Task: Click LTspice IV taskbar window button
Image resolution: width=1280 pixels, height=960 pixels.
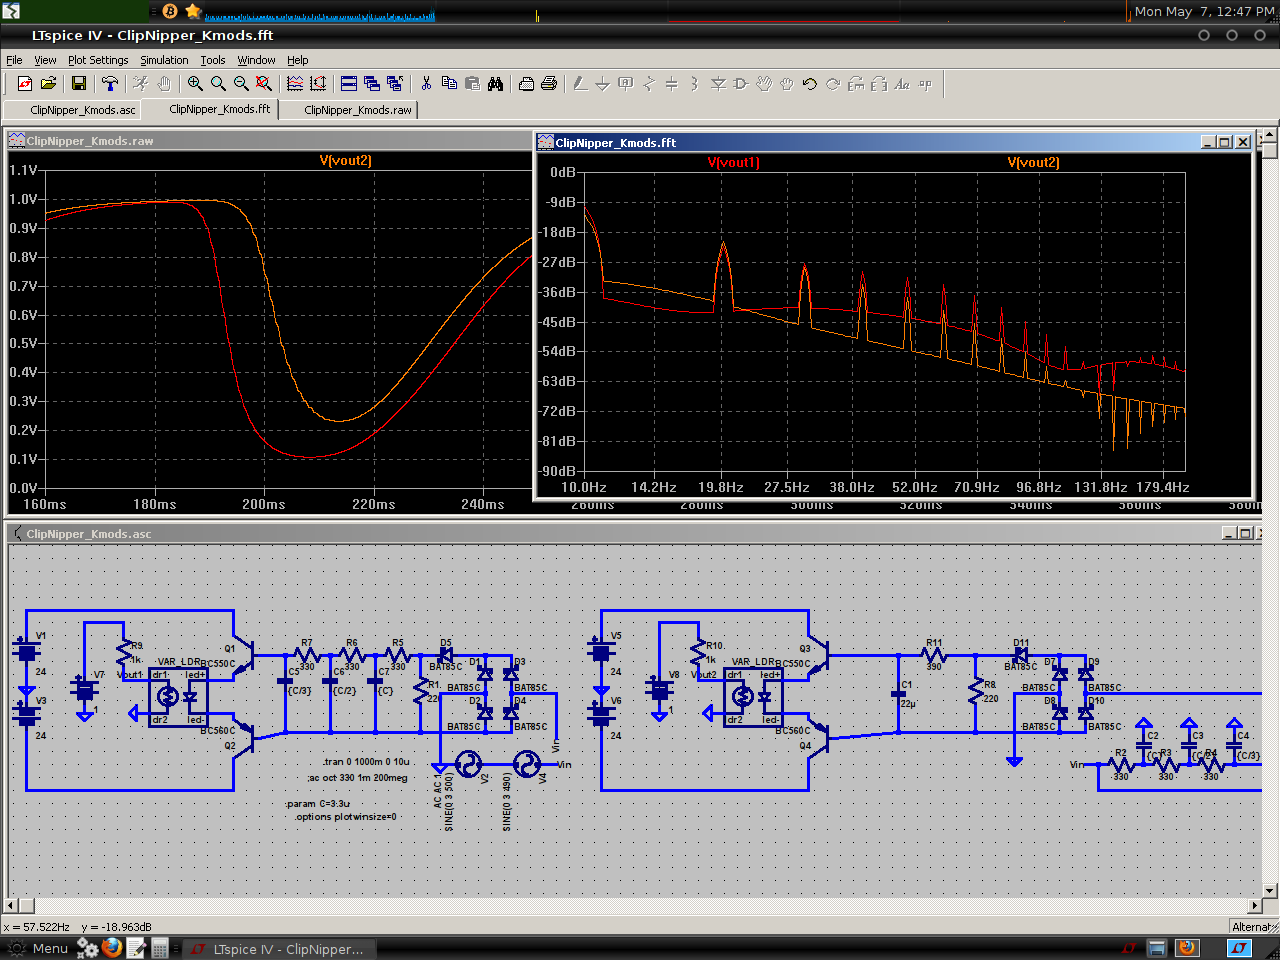Action: coord(278,949)
